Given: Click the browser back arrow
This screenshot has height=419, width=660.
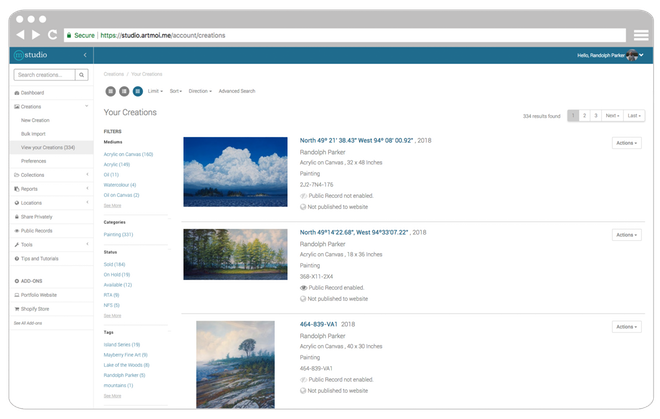Looking at the screenshot, I should (20, 35).
